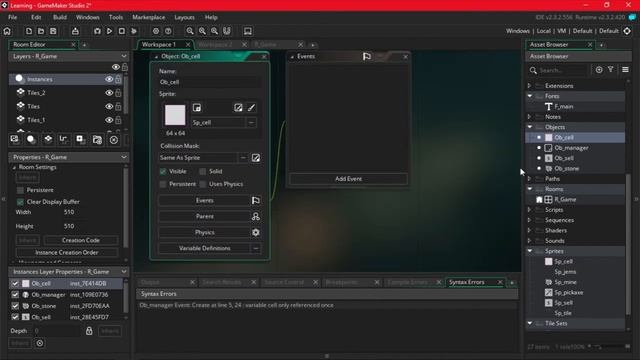
Task: Collapse Instances Layer Properties section
Action: pyautogui.click(x=124, y=272)
